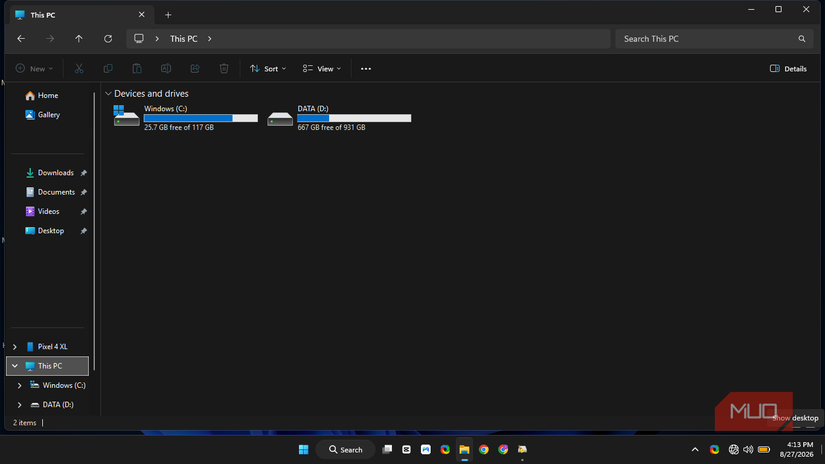This screenshot has width=825, height=464.
Task: Click the taskbar Search box
Action: coord(345,449)
